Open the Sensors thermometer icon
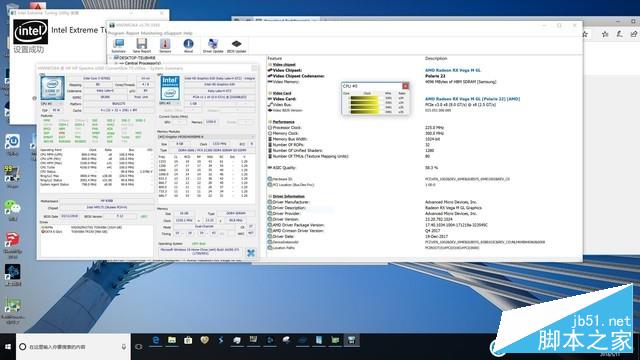 point(165,45)
